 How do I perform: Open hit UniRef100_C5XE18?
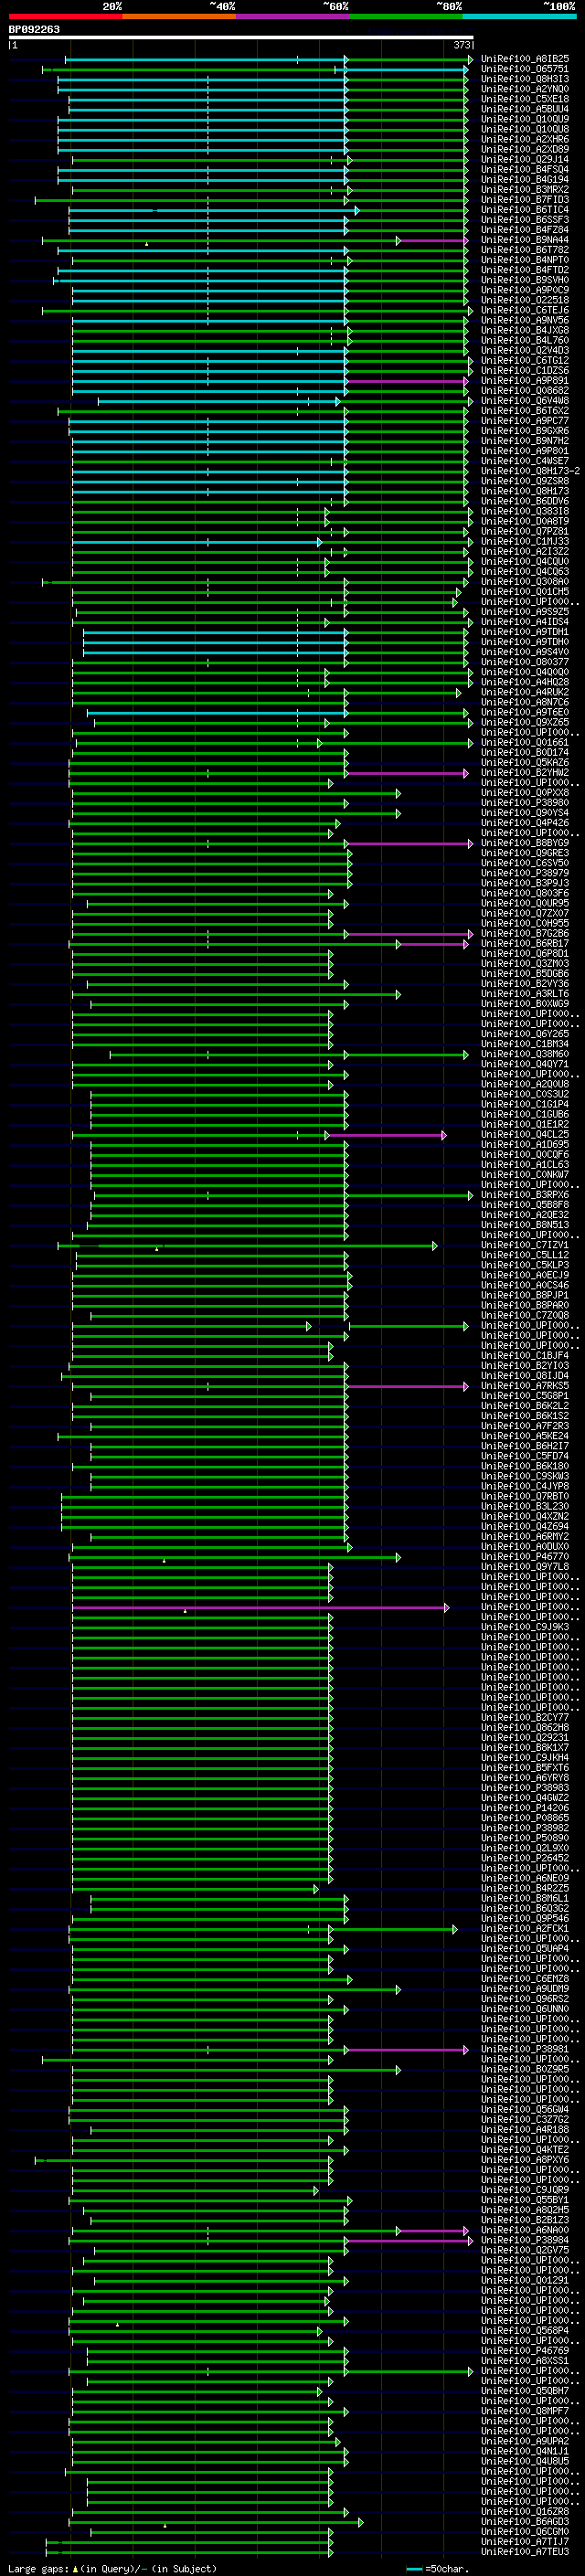[525, 99]
